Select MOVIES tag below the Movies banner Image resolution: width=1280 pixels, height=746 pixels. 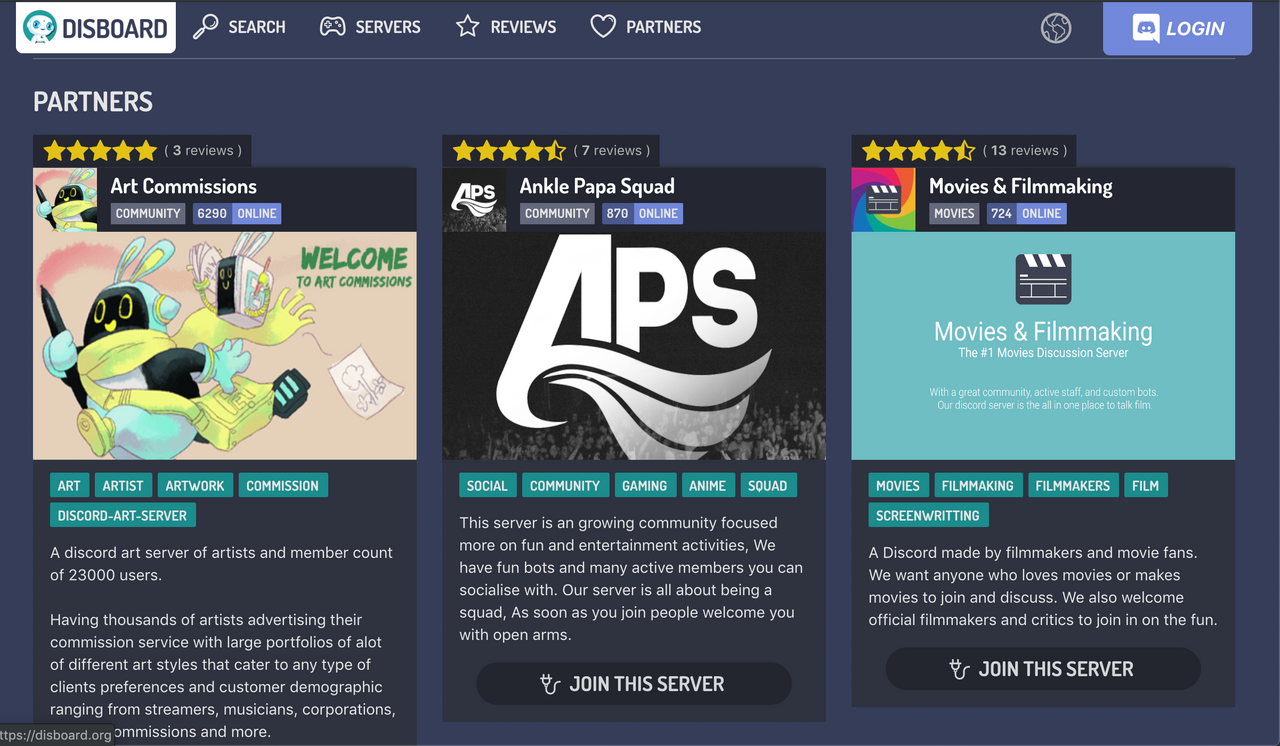[898, 486]
